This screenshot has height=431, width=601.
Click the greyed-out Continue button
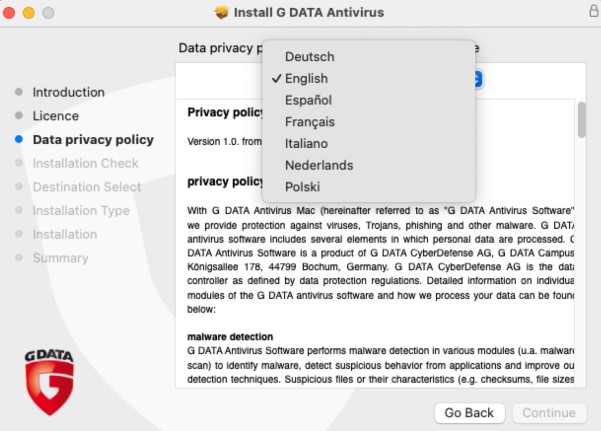(x=549, y=413)
